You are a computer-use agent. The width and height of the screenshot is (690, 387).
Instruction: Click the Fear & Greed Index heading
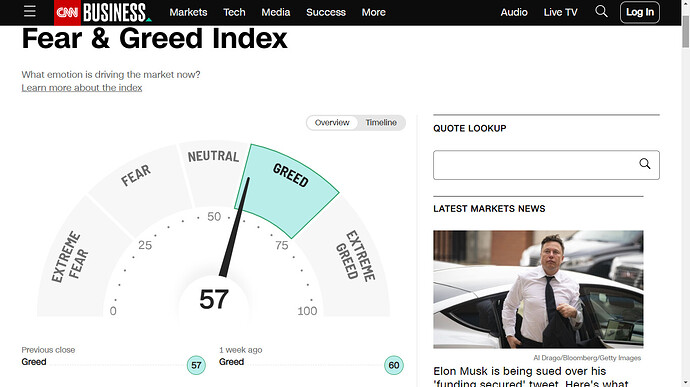154,39
